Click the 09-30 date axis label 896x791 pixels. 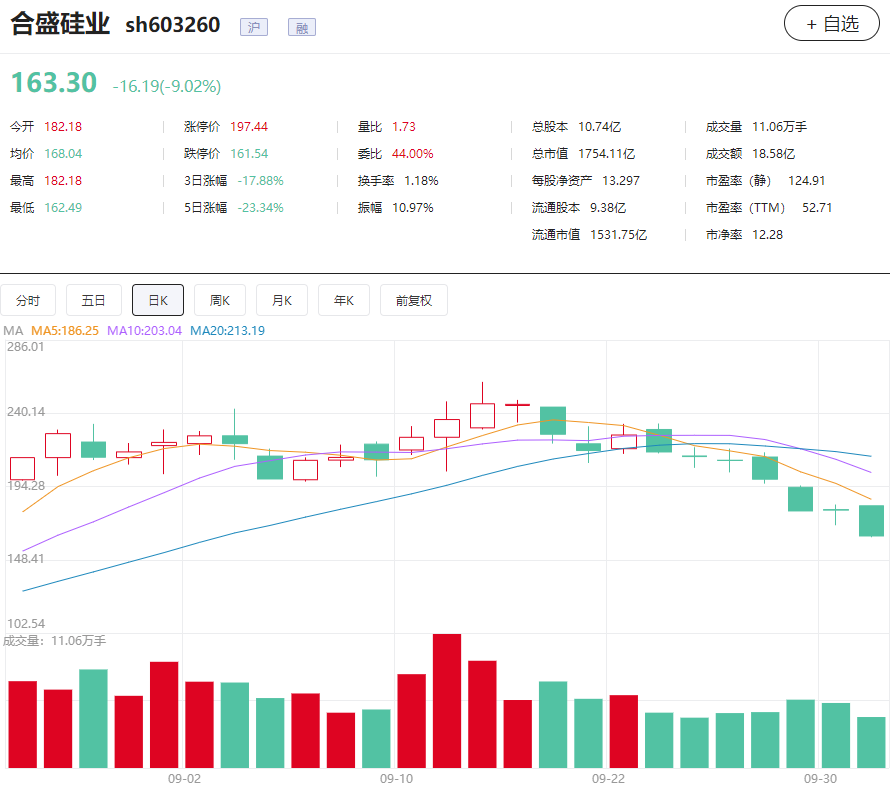pos(820,778)
